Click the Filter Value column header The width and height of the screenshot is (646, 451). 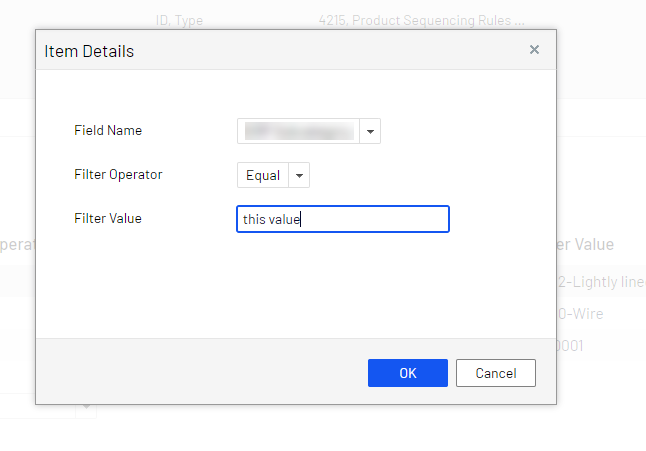(x=590, y=245)
